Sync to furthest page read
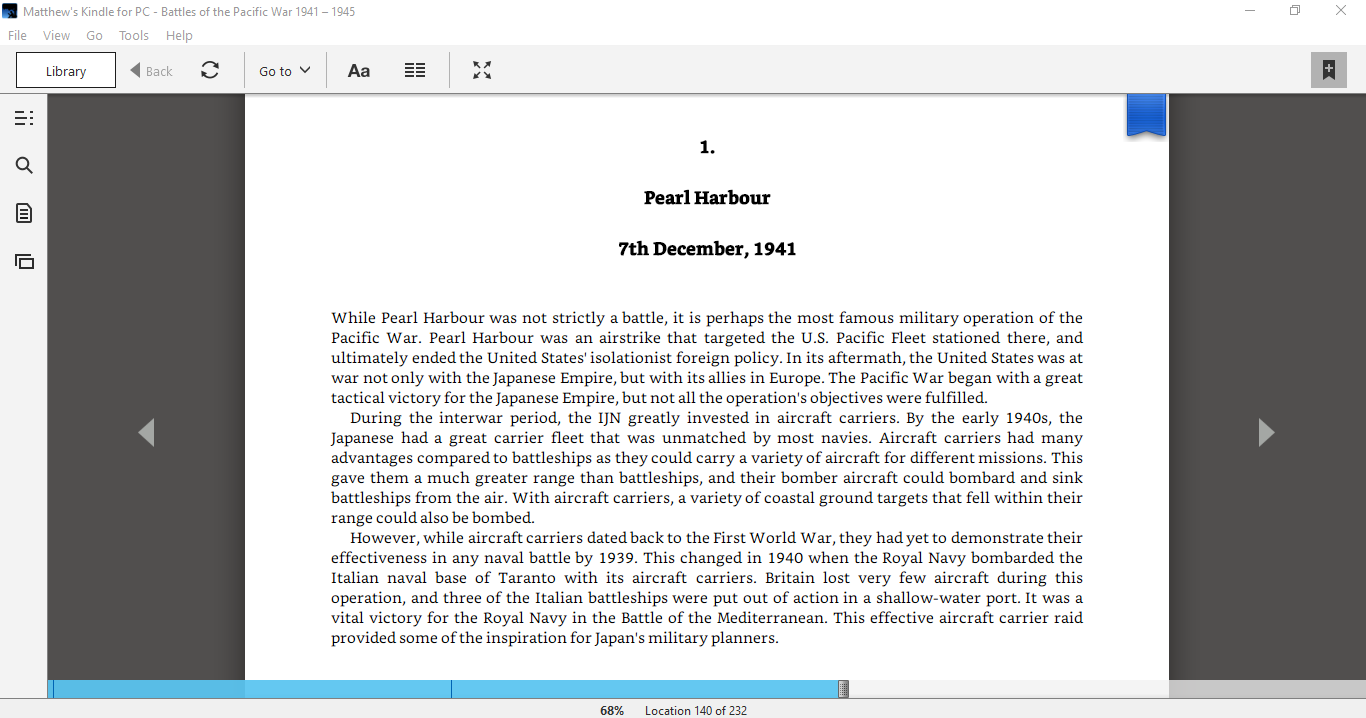 pyautogui.click(x=210, y=70)
